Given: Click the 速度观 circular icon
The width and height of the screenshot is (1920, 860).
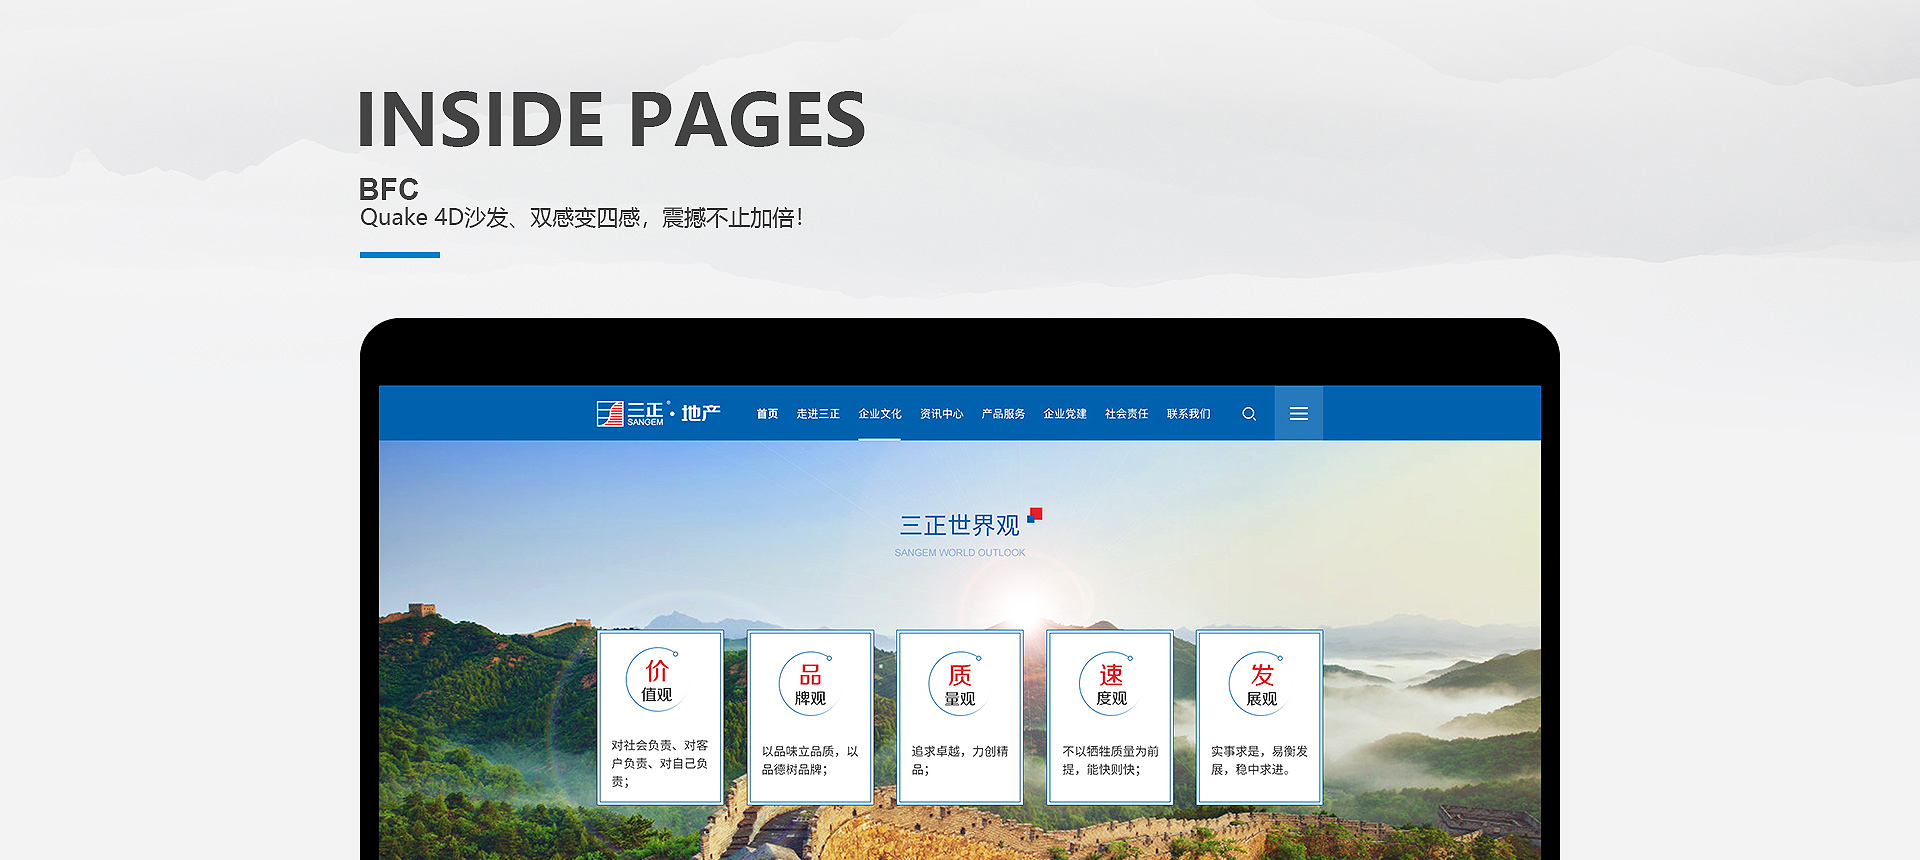Looking at the screenshot, I should (x=1110, y=684).
